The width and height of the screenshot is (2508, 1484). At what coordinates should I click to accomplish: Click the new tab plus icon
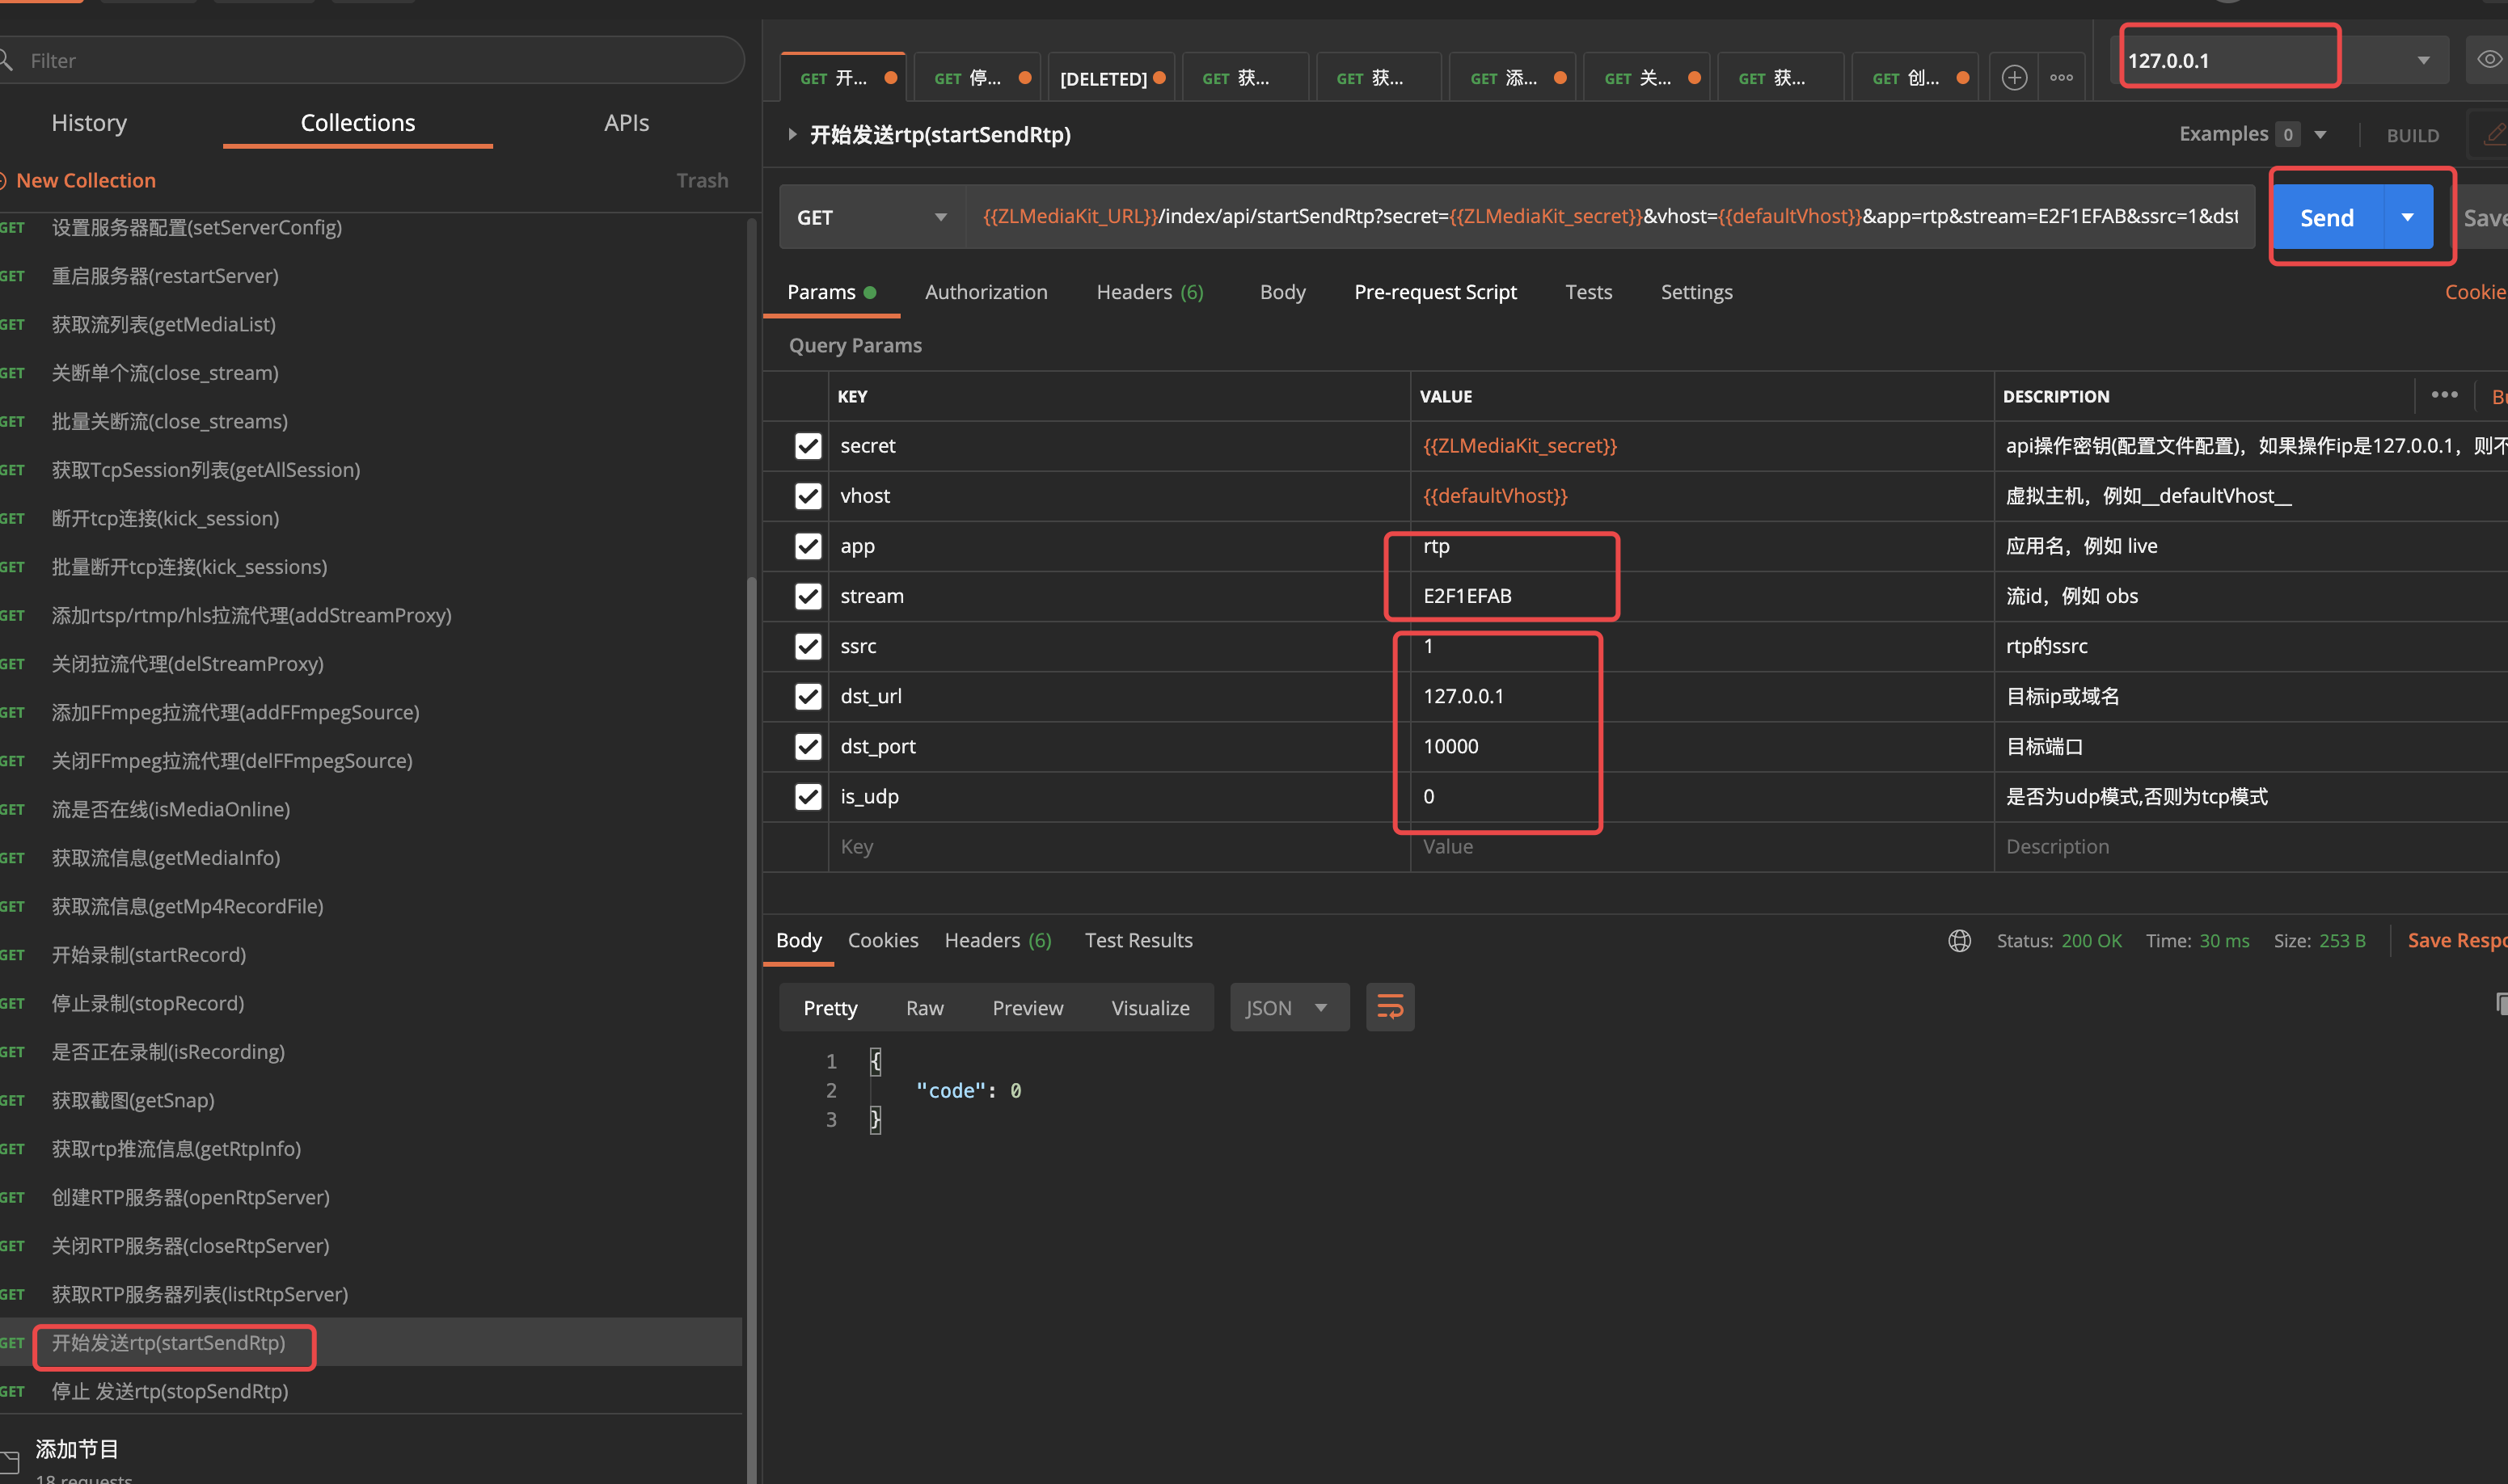coord(2014,78)
